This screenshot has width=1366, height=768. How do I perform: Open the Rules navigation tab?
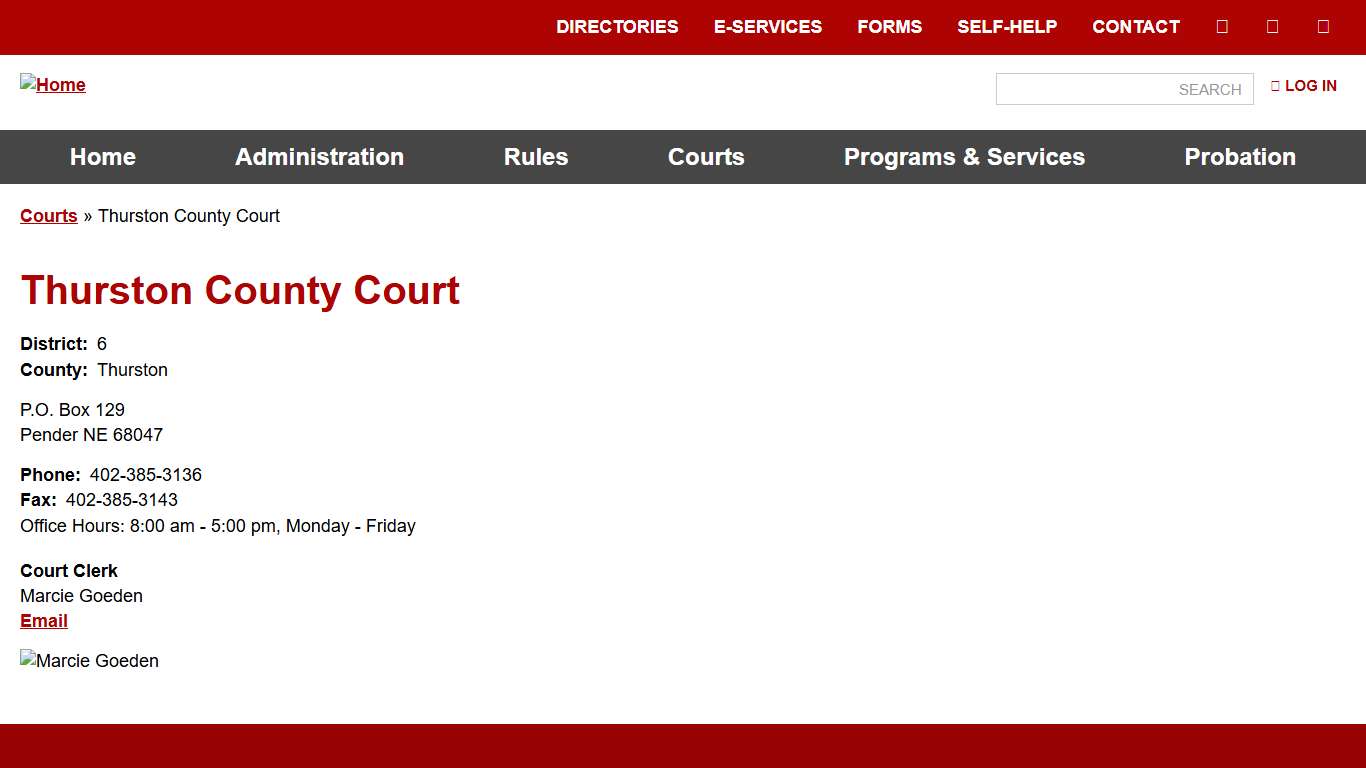point(536,157)
